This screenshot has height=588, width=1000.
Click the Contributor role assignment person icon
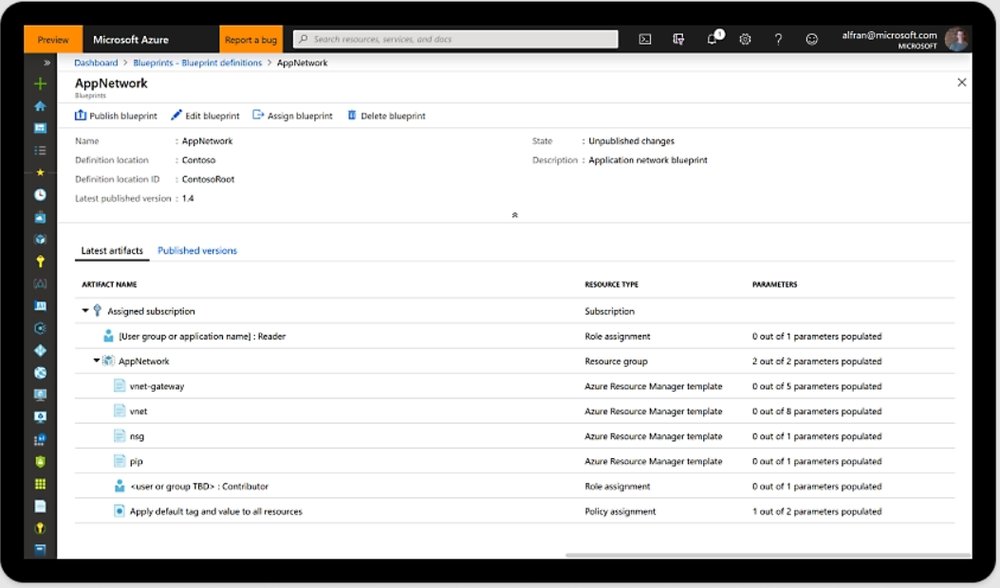[x=119, y=486]
